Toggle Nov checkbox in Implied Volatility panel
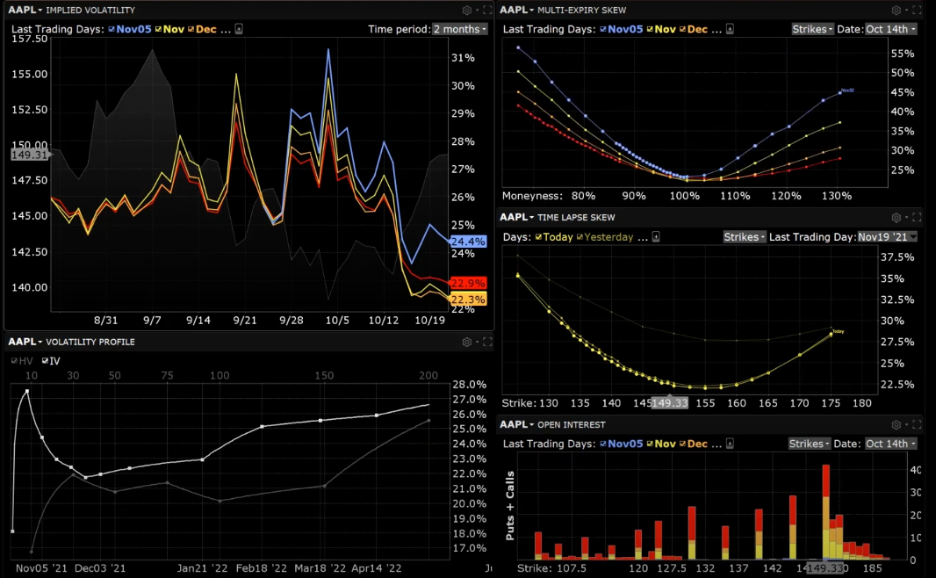This screenshot has height=578, width=936. (x=158, y=29)
